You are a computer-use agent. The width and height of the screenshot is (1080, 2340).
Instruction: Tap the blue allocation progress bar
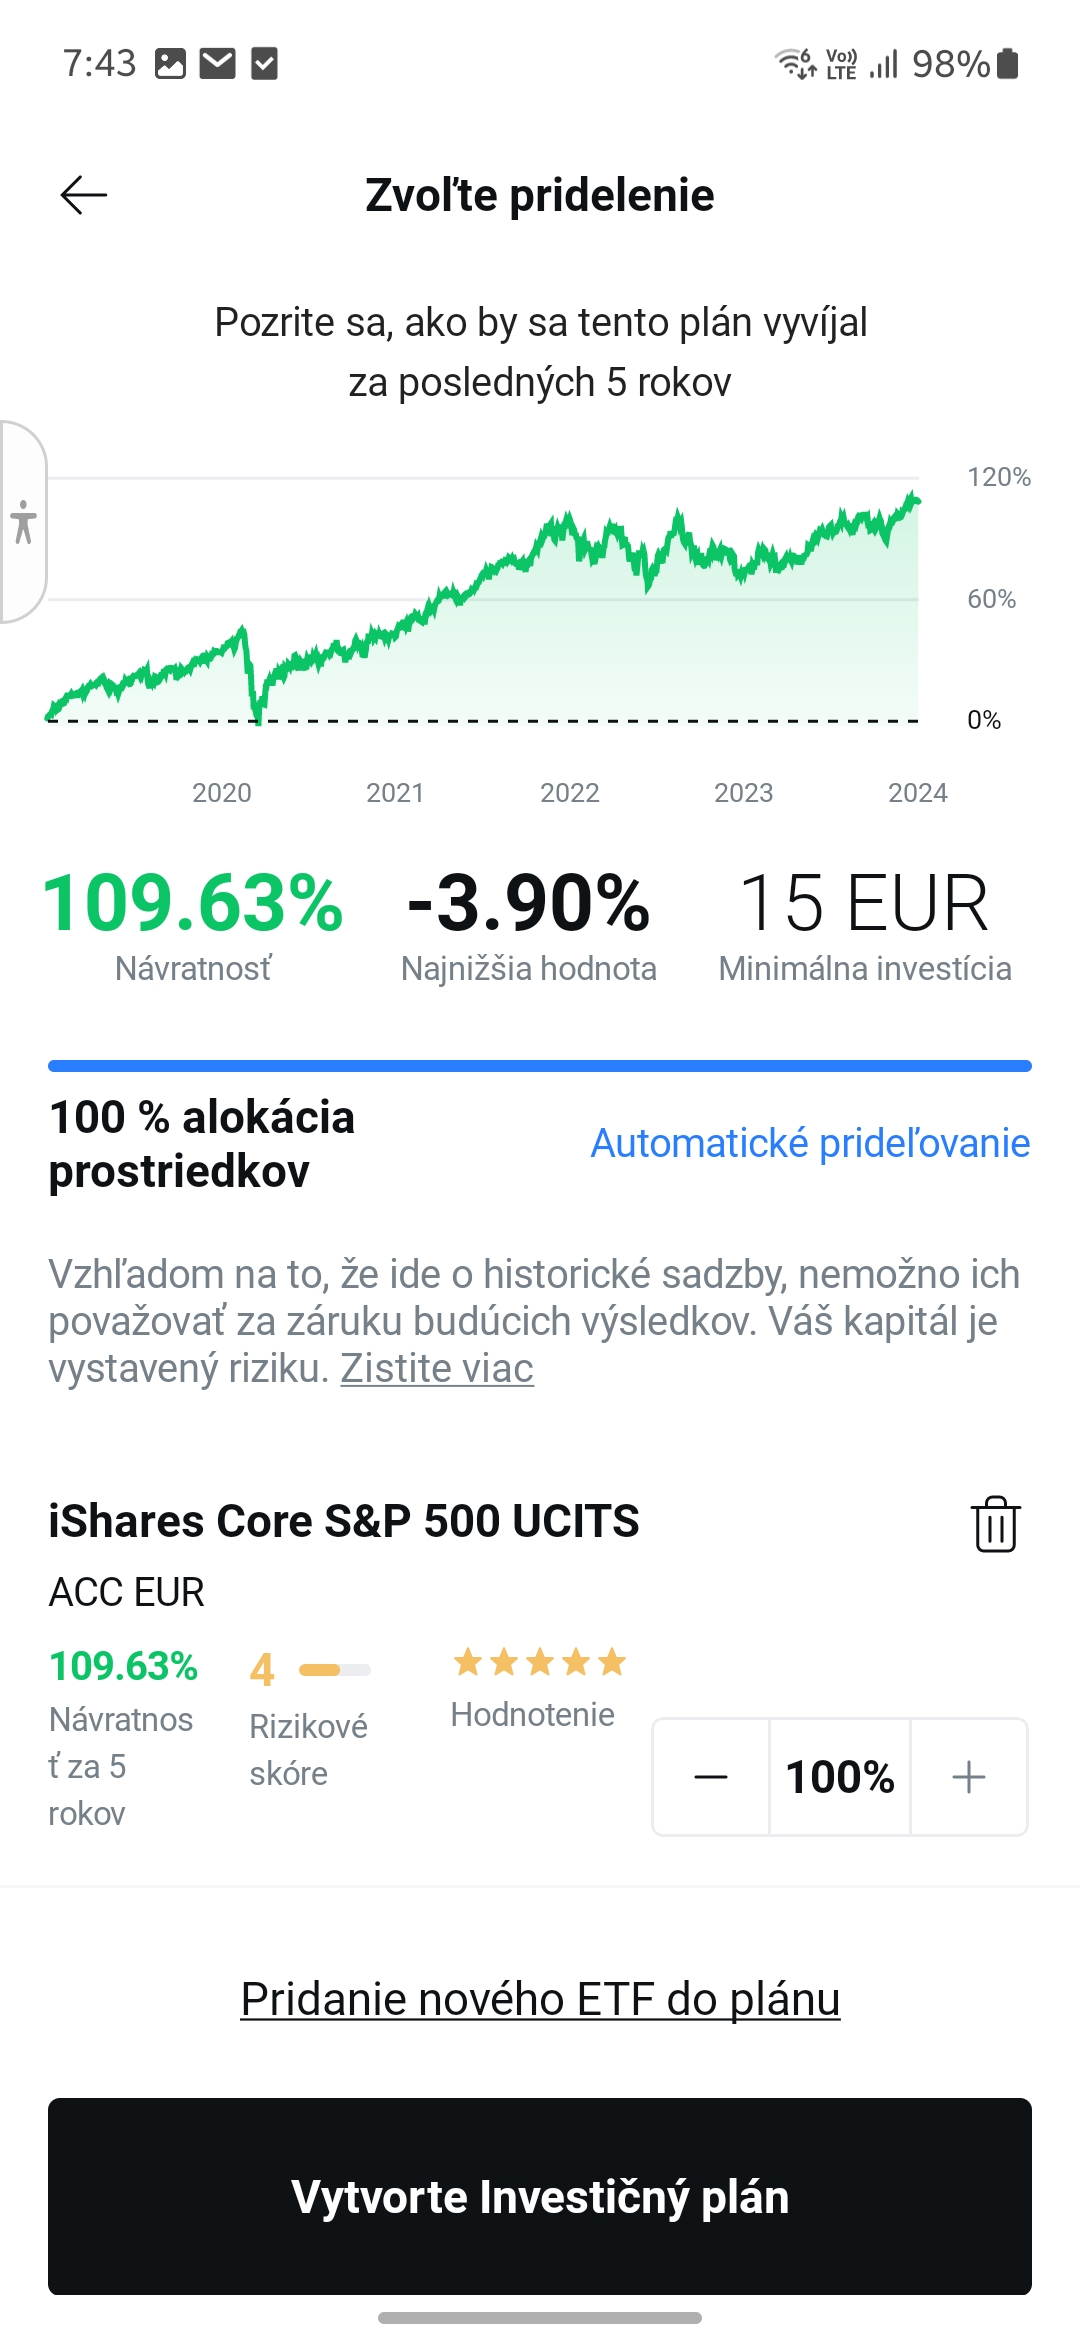click(x=540, y=1066)
